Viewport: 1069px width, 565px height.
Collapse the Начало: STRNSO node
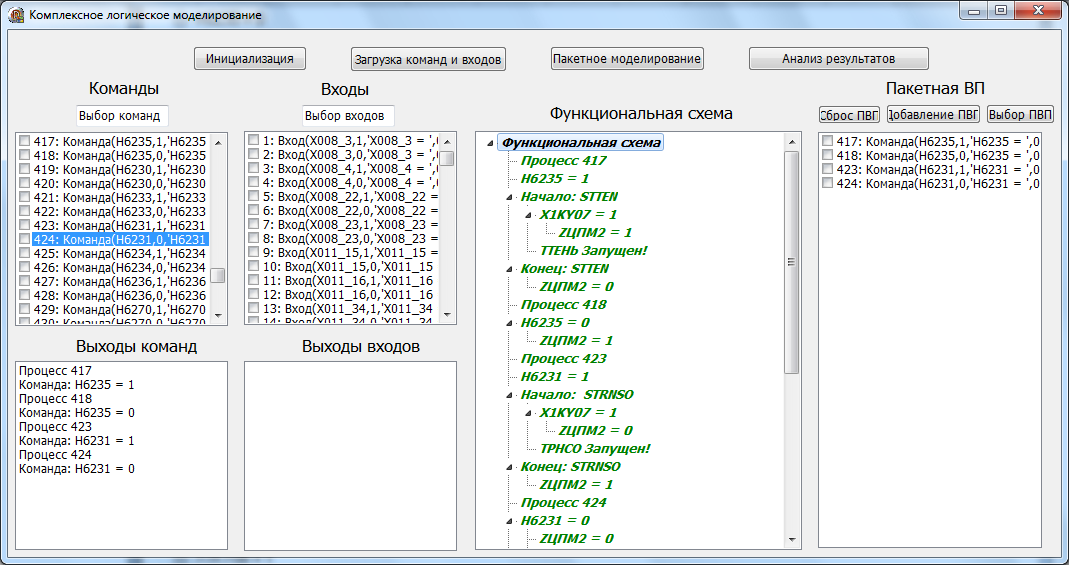point(510,395)
